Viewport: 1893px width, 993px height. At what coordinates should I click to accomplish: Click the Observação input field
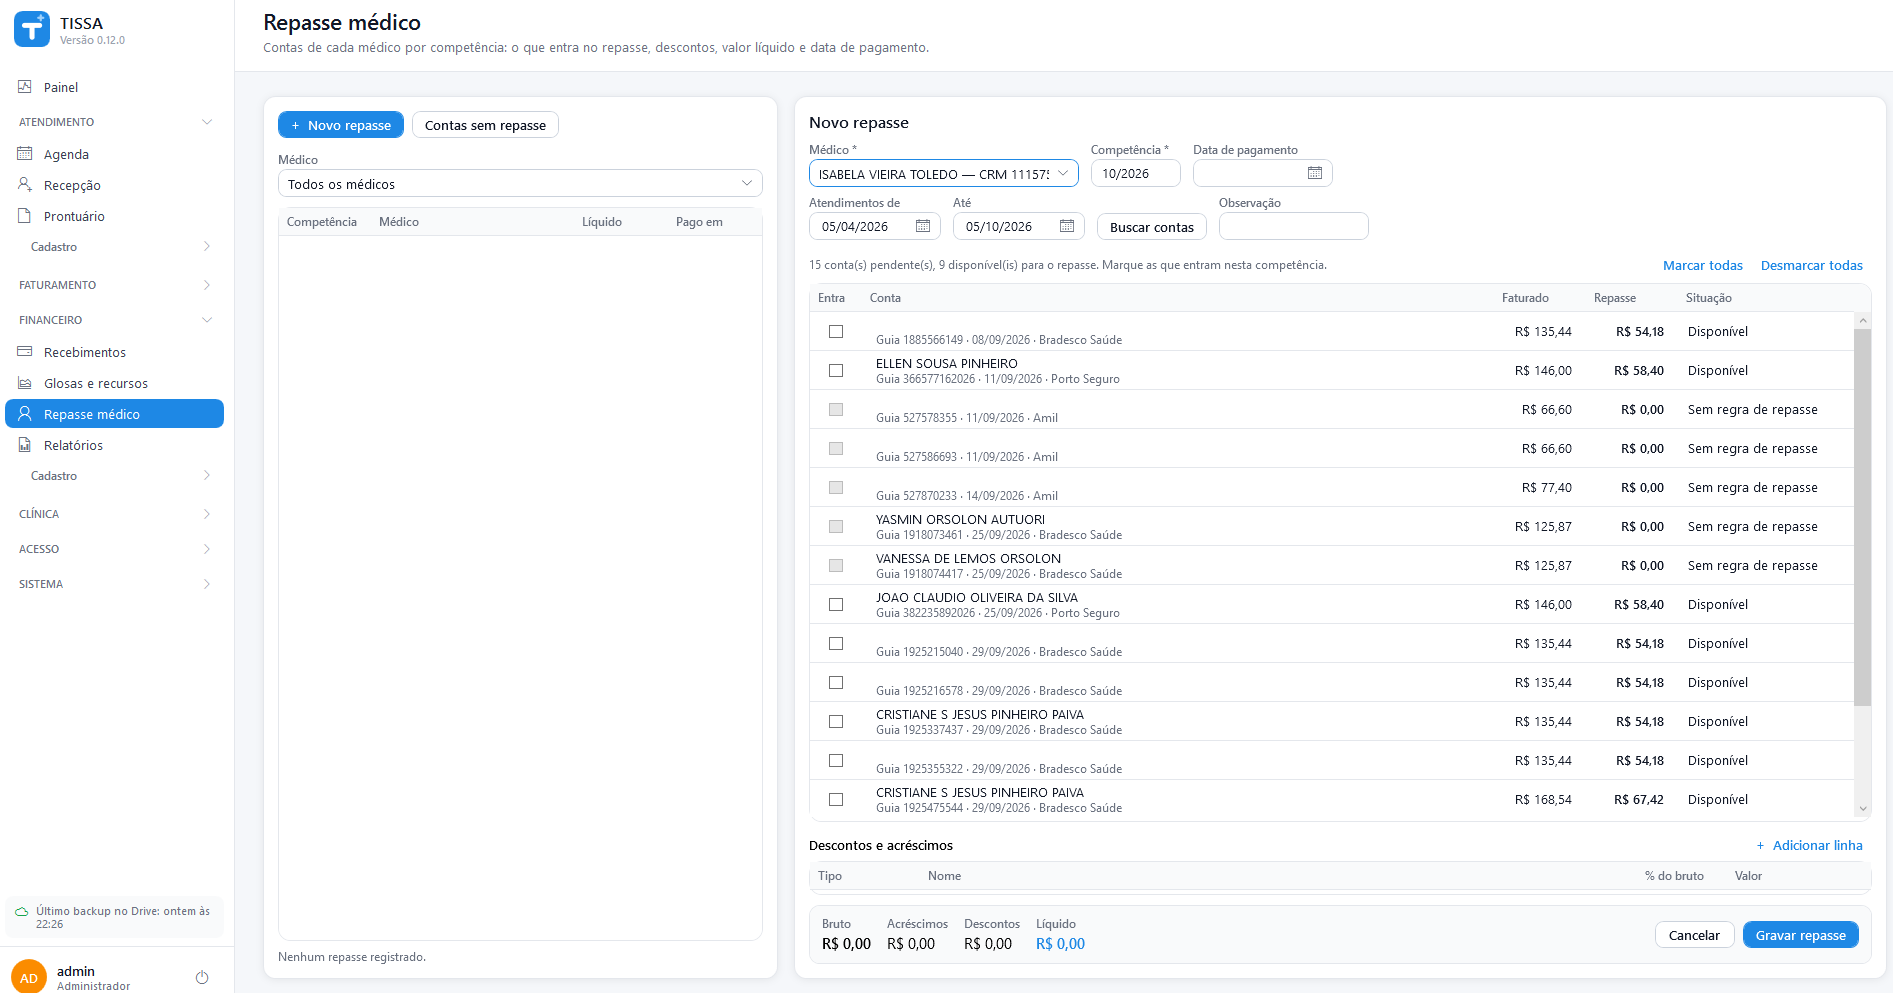[1293, 226]
